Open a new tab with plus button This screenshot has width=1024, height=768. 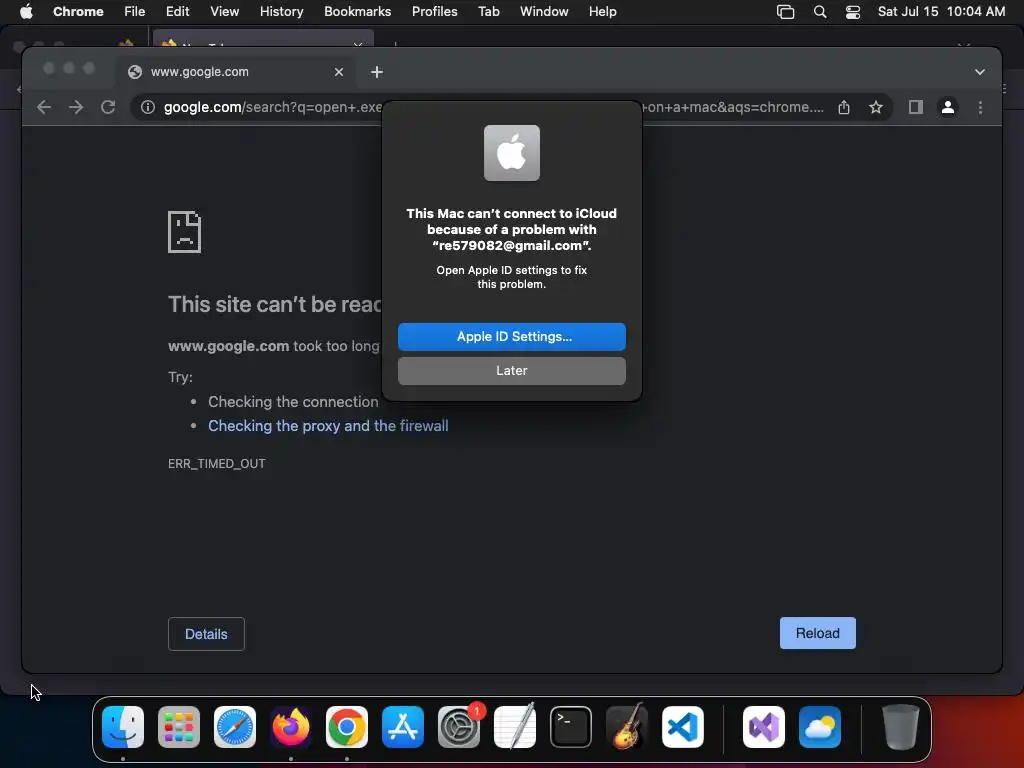377,72
